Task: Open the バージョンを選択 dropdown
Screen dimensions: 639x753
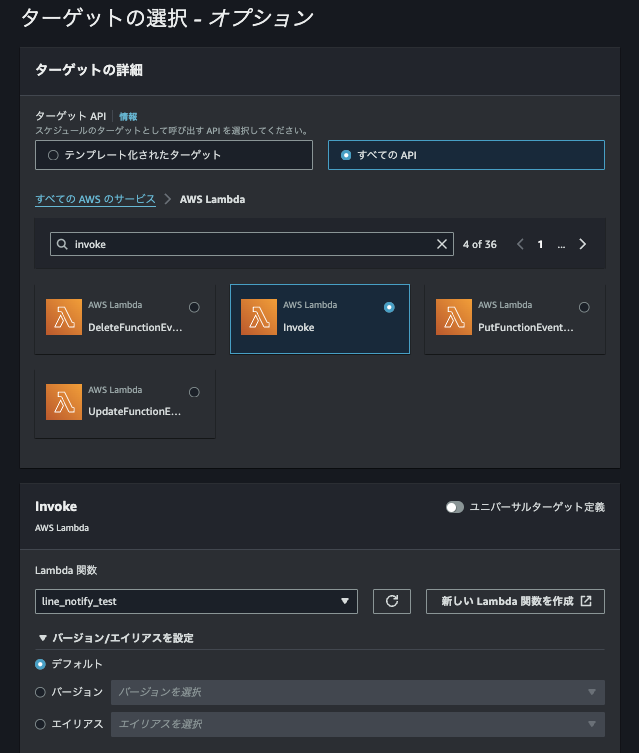Action: pos(358,692)
